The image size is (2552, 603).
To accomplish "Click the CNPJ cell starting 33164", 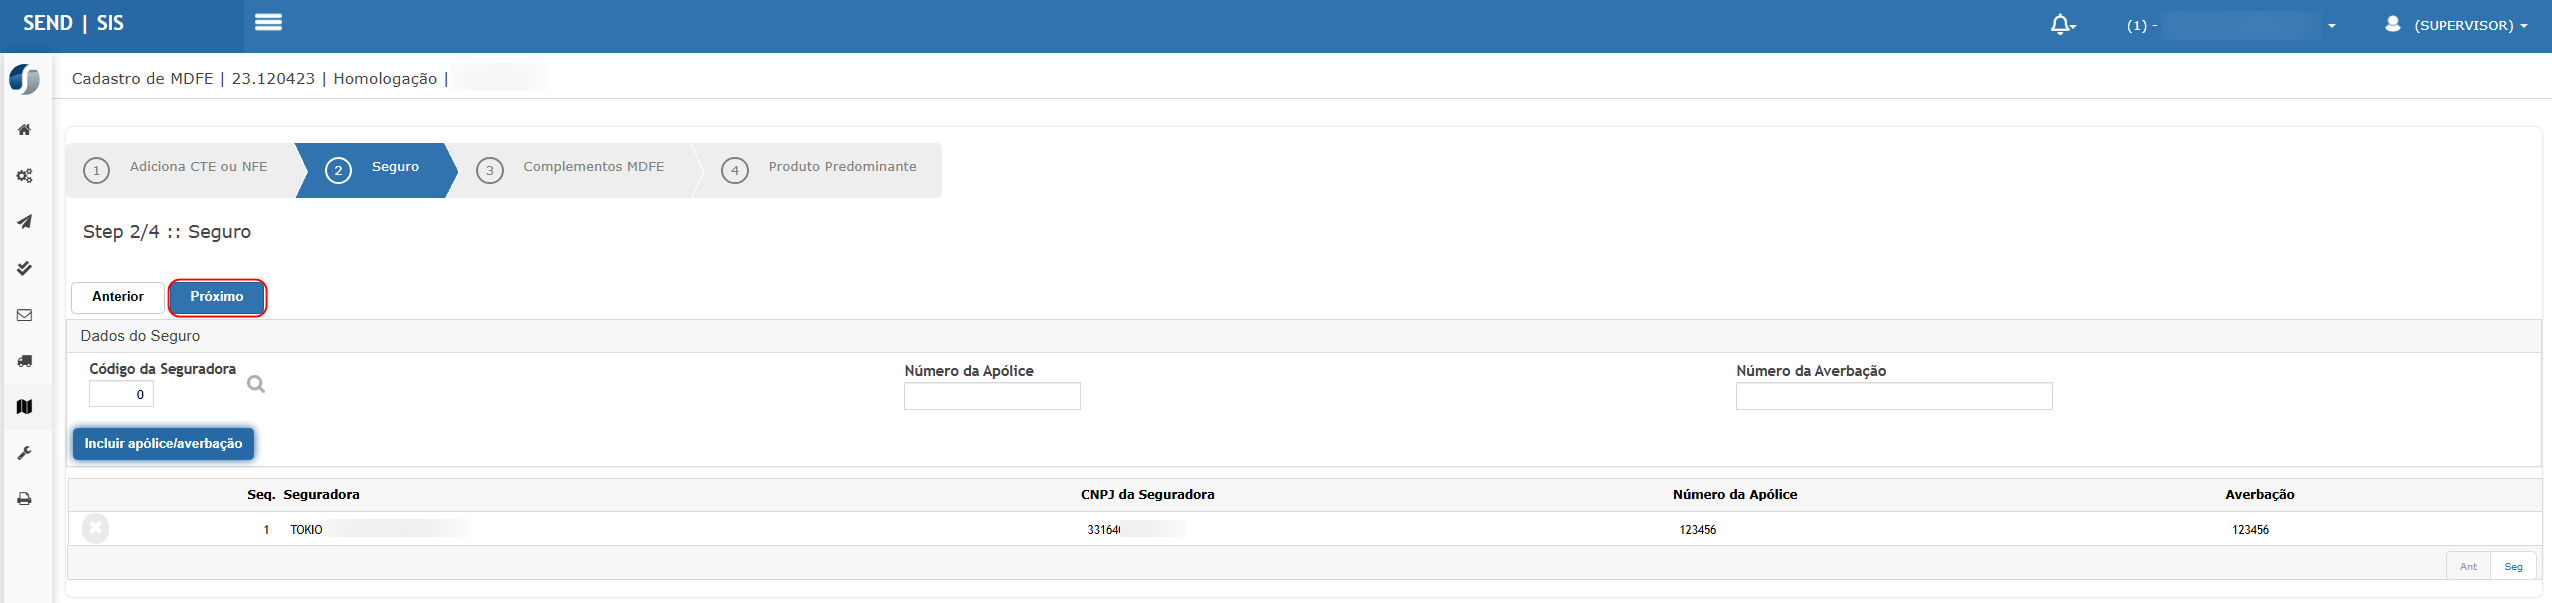I will pyautogui.click(x=1104, y=530).
